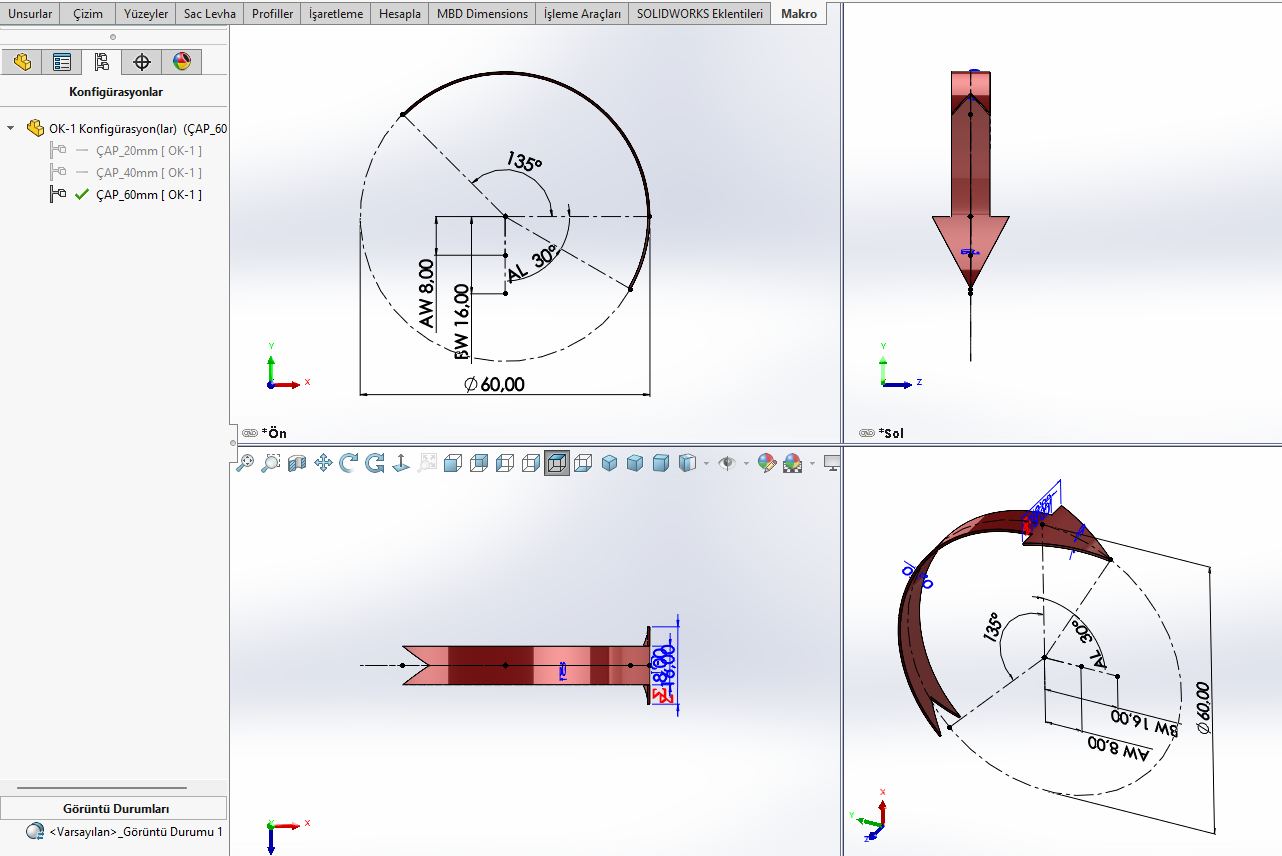Open the MBD Dimensions tab

[482, 14]
